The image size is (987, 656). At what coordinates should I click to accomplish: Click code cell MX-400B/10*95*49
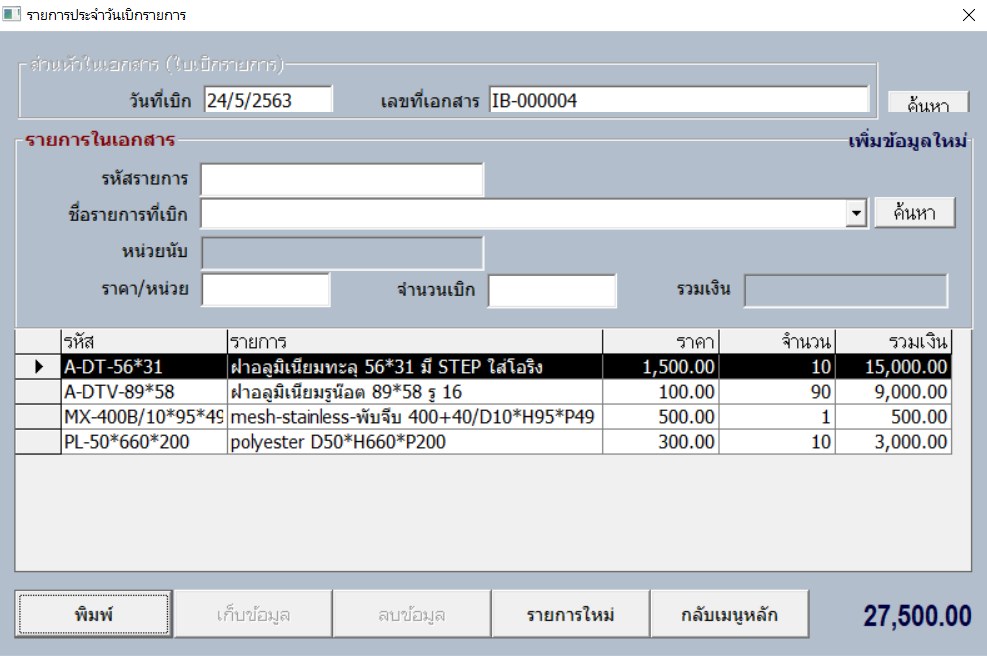click(144, 417)
